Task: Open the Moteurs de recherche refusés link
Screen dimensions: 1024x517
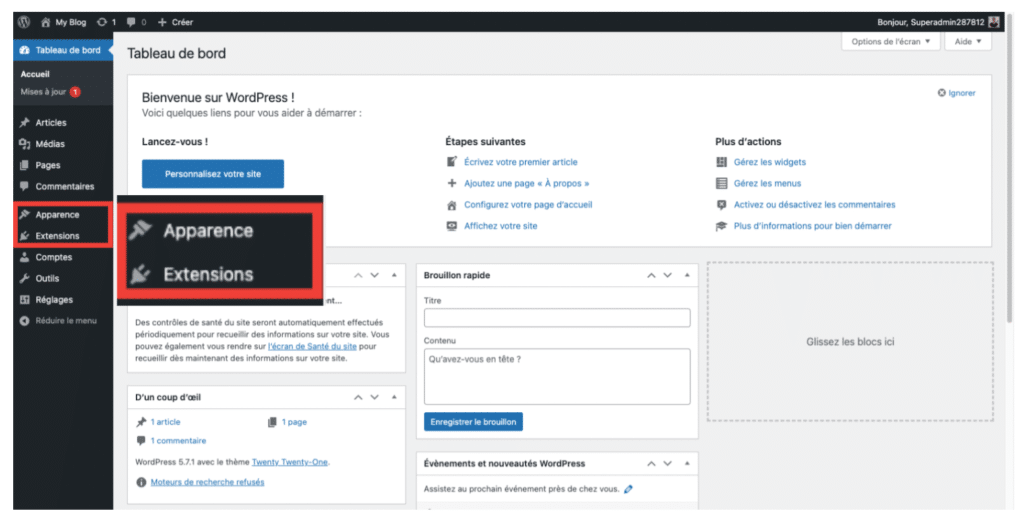Action: [x=208, y=482]
